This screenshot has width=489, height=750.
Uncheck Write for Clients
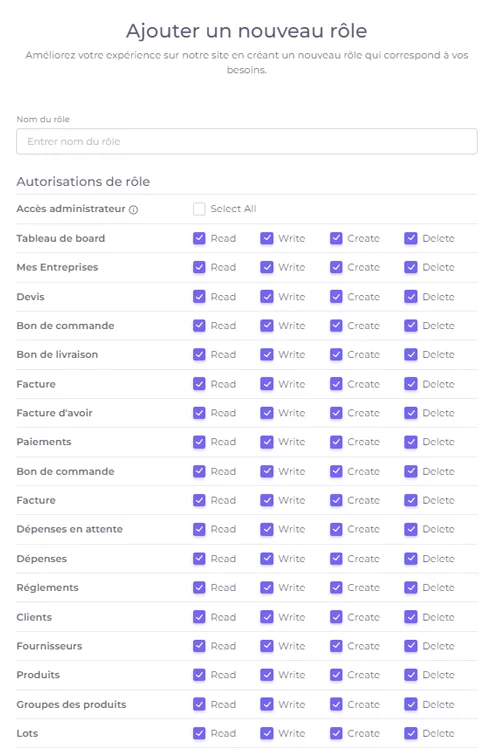(x=267, y=617)
